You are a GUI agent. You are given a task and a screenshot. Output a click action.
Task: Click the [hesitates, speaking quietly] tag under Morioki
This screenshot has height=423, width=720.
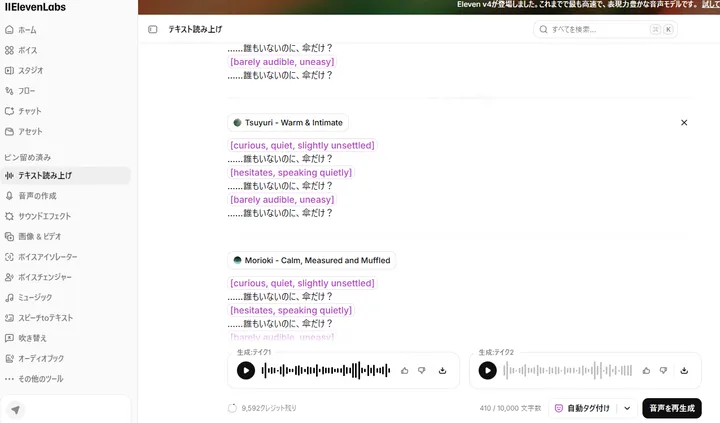pos(291,310)
